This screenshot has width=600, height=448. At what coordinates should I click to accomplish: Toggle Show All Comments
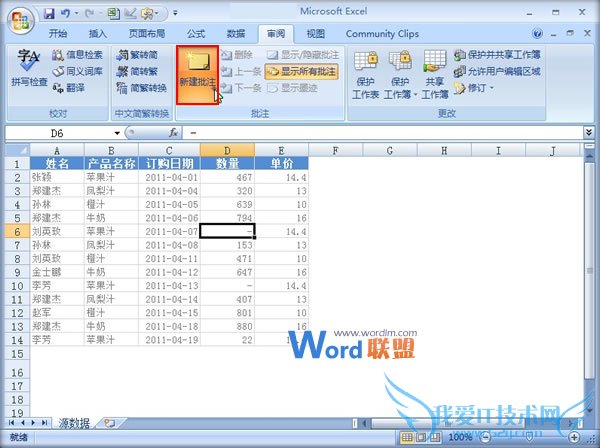point(302,71)
